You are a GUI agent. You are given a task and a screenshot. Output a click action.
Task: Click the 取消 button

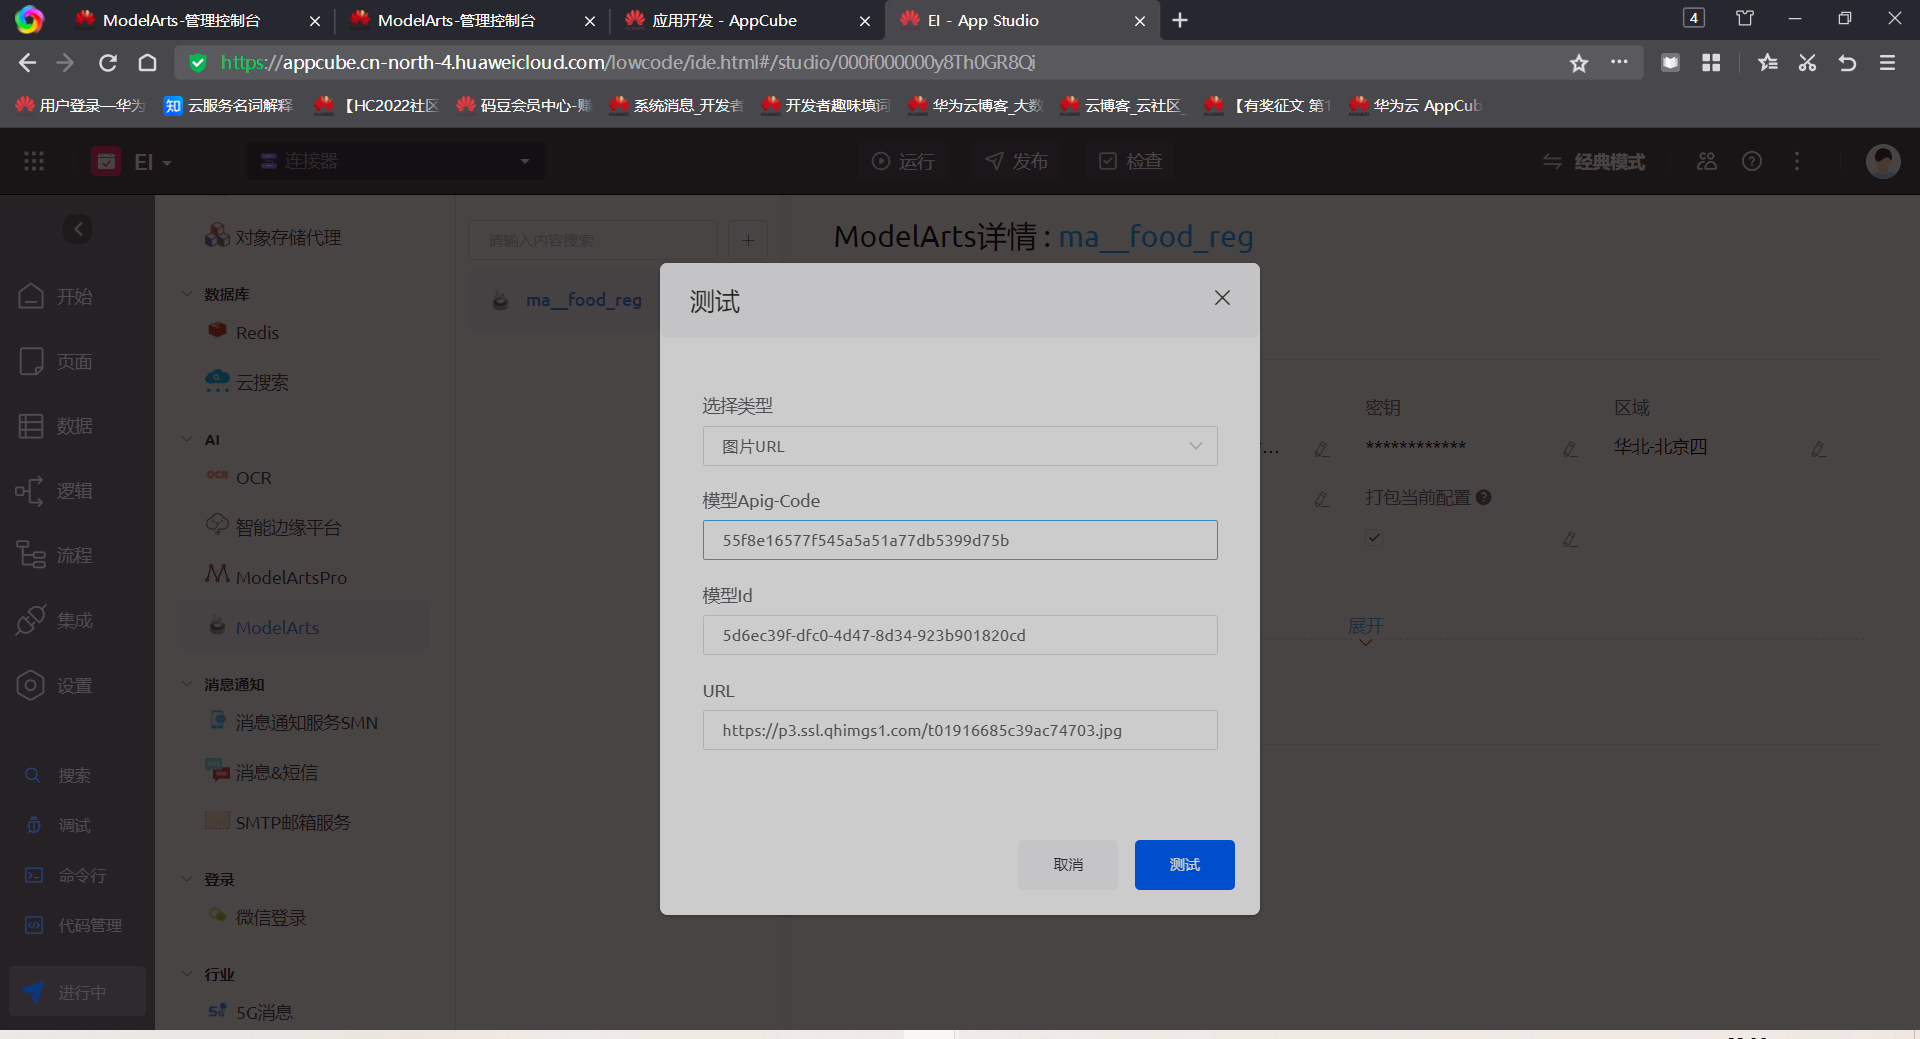(x=1068, y=865)
